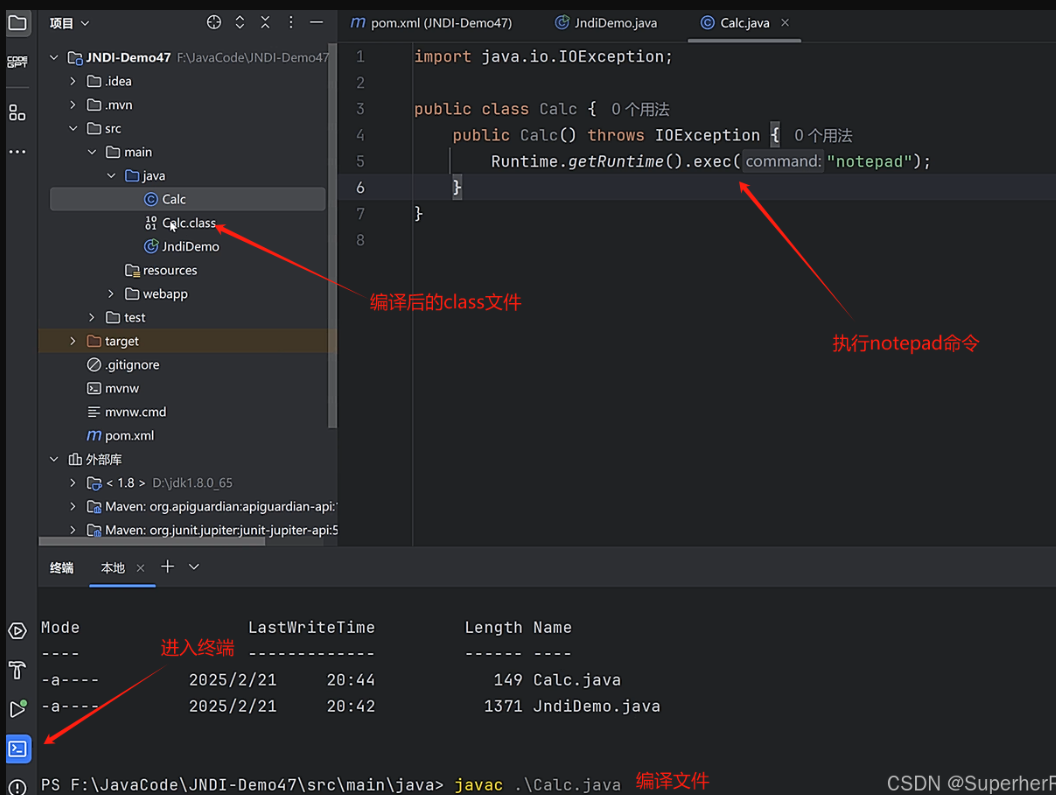The width and height of the screenshot is (1056, 795).
Task: Close the local terminal tab
Action: [140, 568]
